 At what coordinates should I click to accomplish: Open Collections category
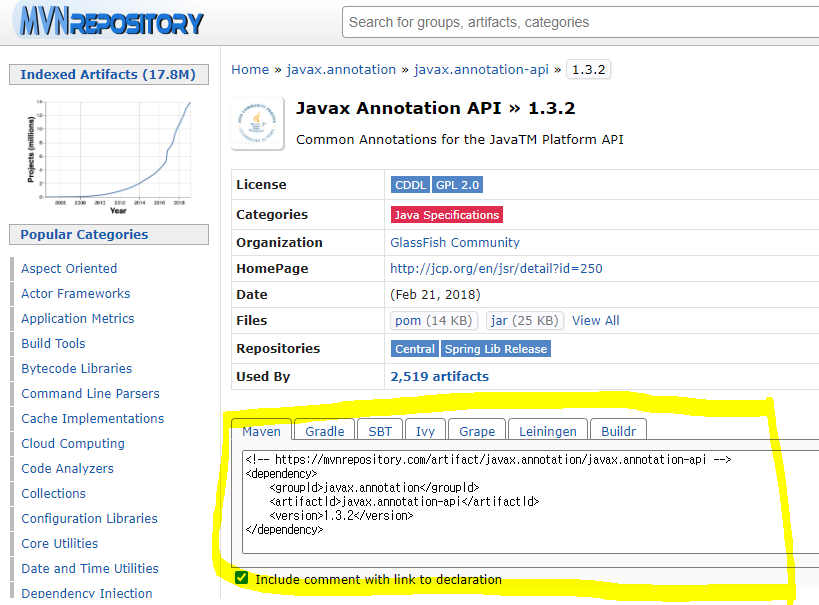[53, 494]
